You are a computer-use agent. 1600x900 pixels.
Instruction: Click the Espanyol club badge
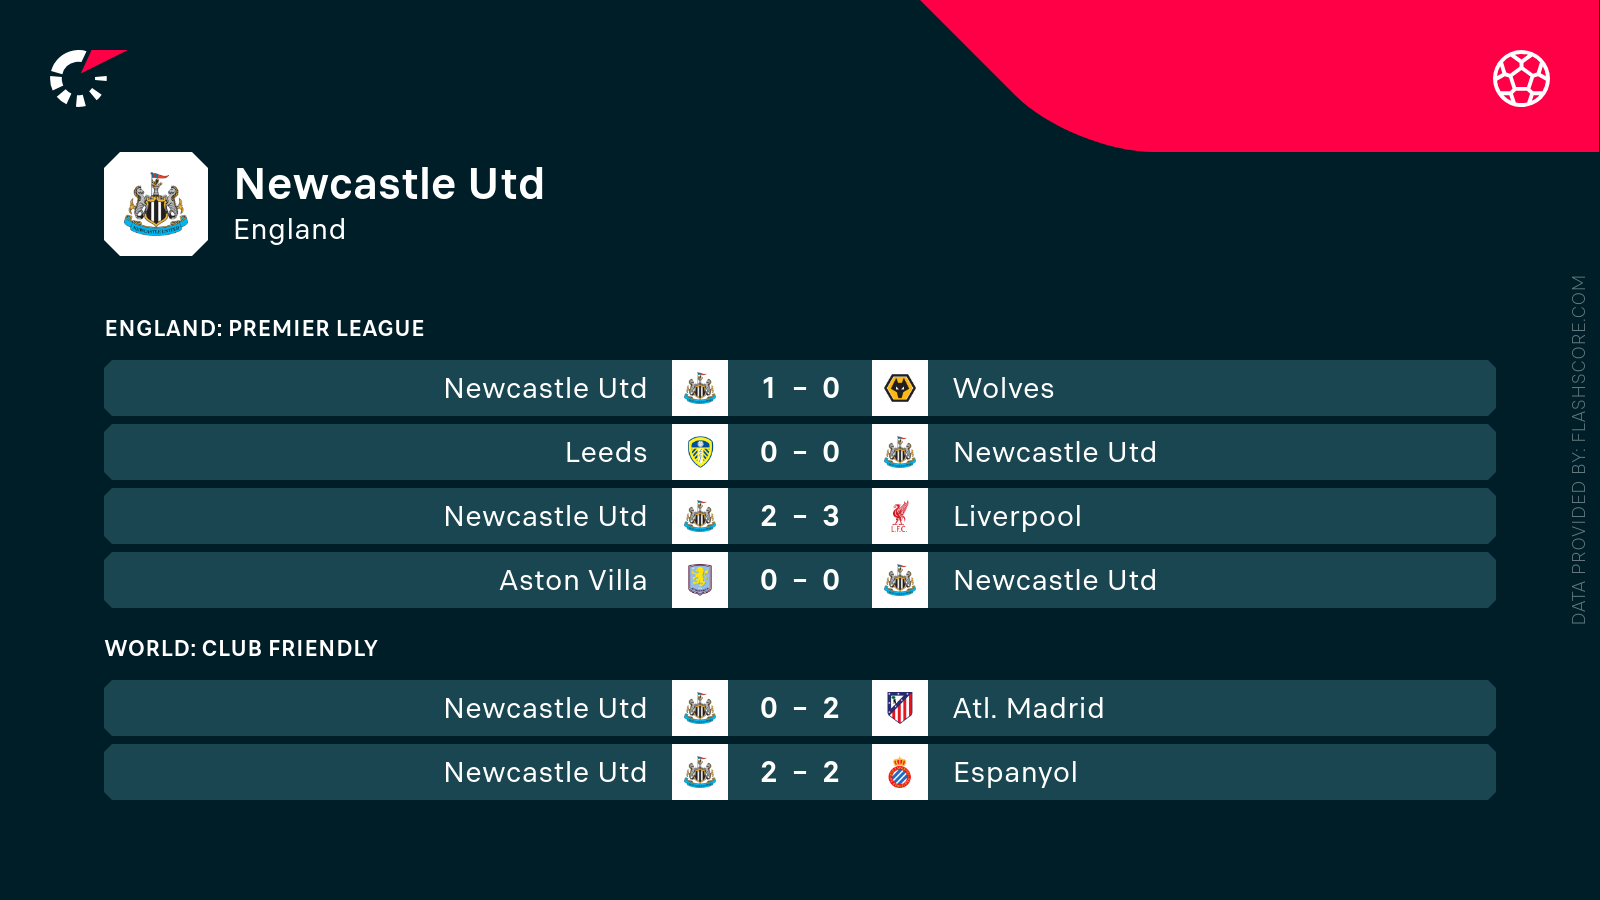point(900,772)
